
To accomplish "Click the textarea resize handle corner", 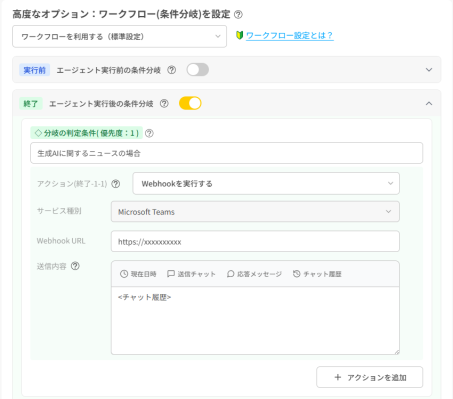I will [x=396, y=352].
